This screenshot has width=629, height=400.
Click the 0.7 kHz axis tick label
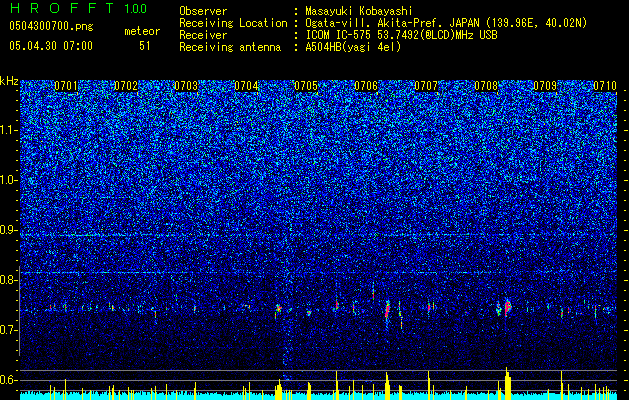pyautogui.click(x=9, y=330)
